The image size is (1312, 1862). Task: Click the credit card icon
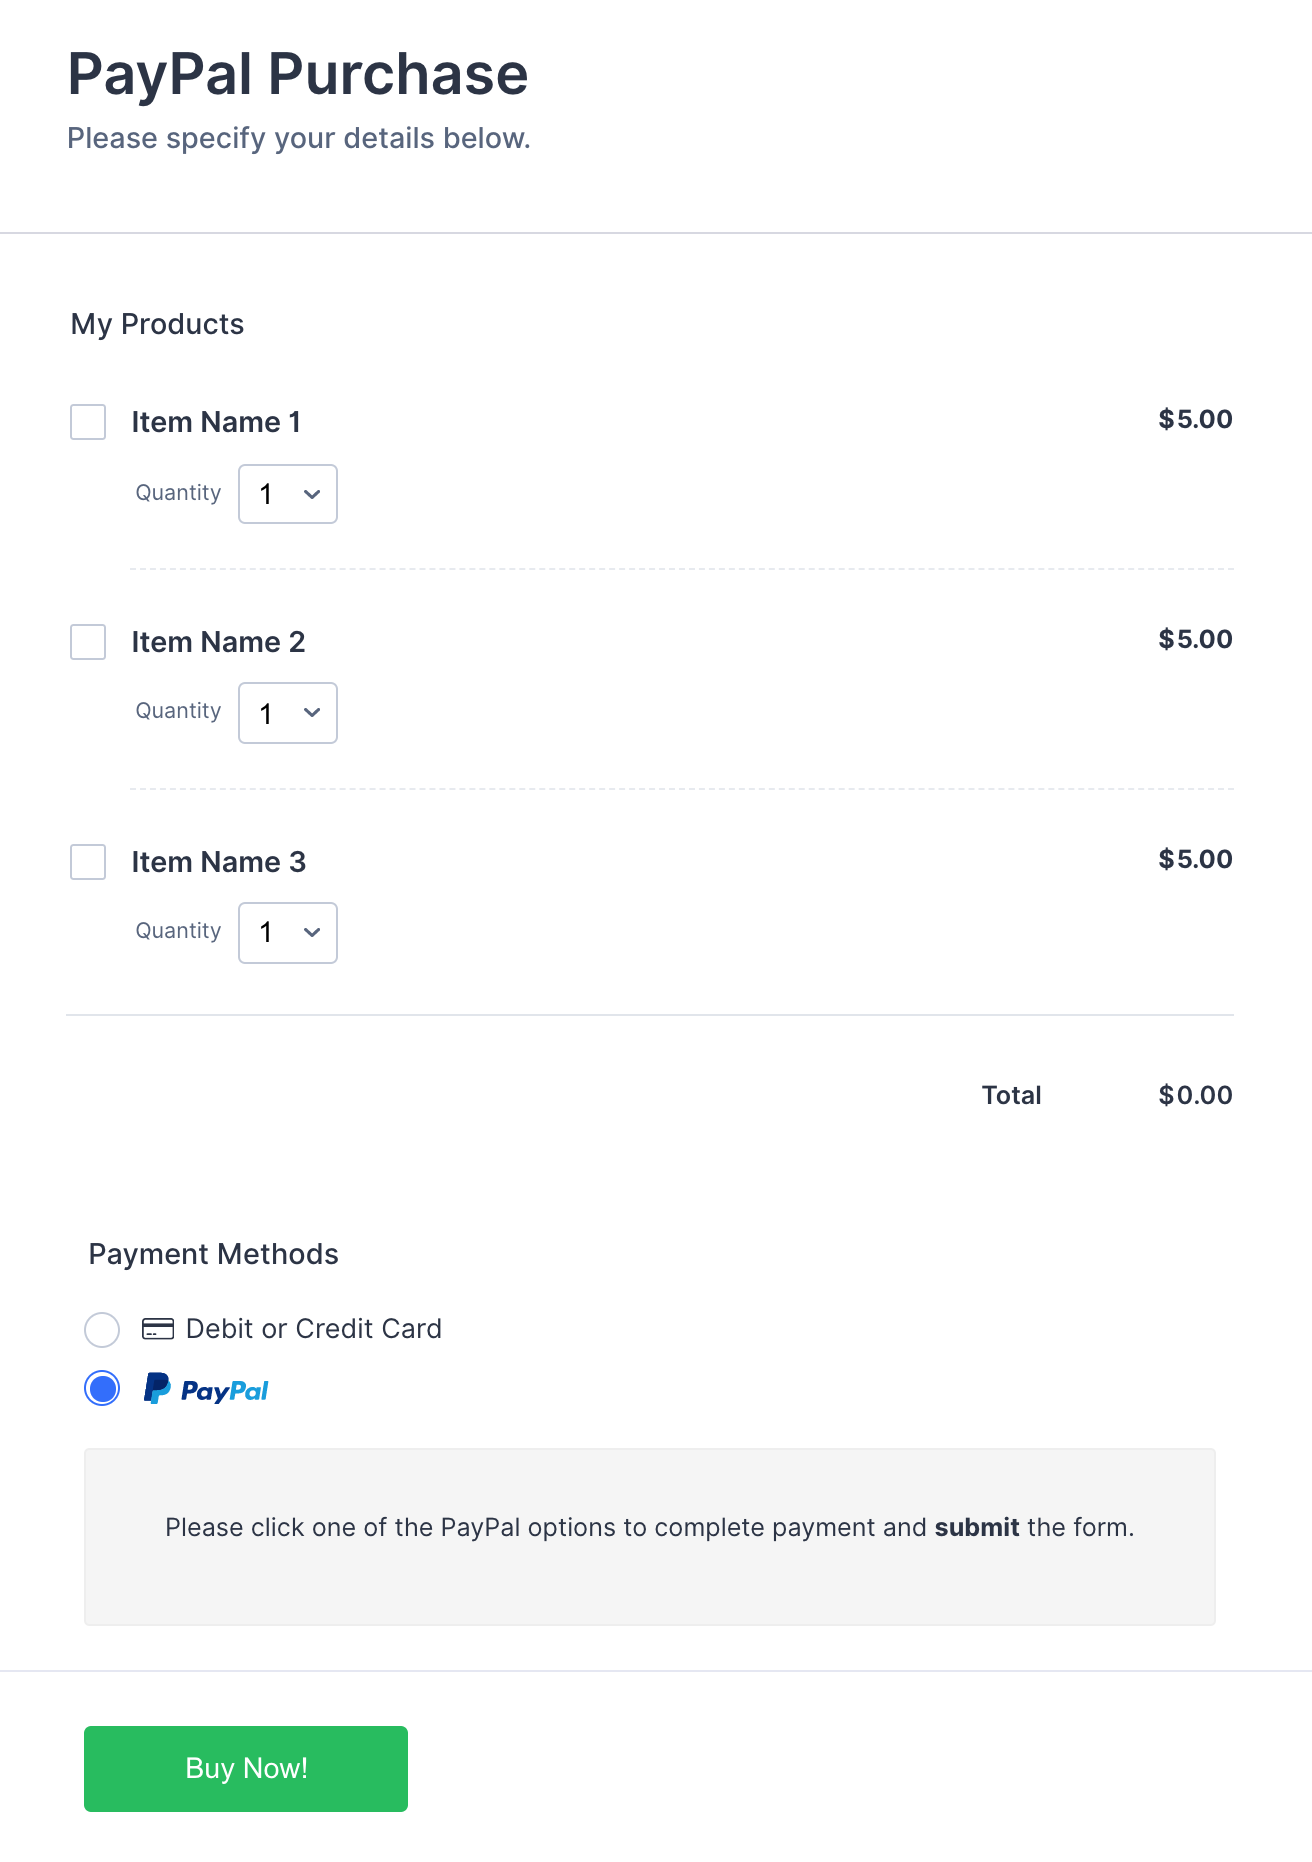[158, 1329]
